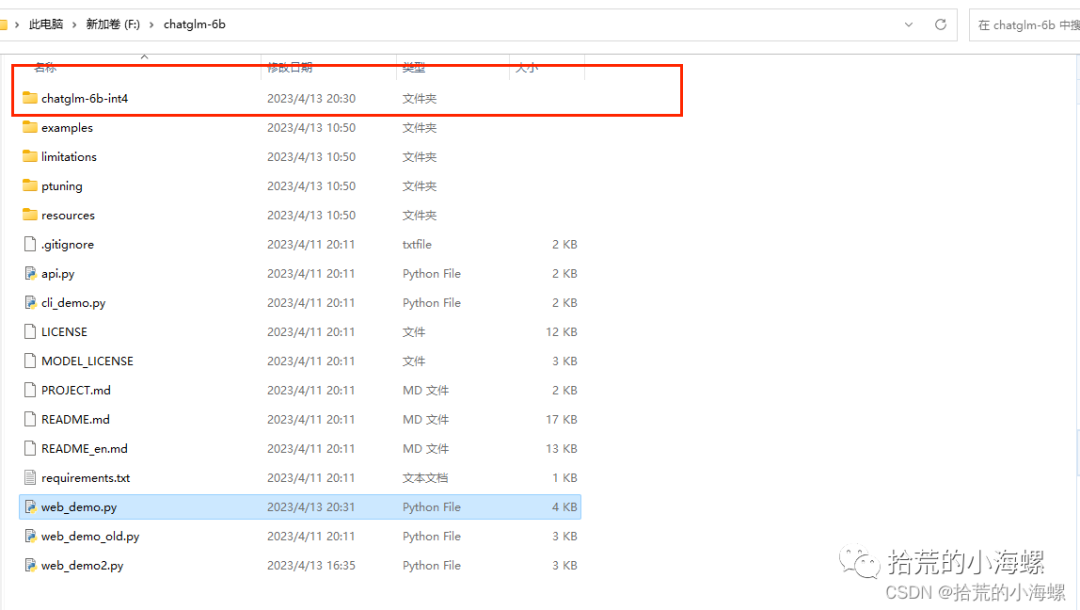Screen dimensions: 1080x610
Task: Go to 此电脑 in breadcrumb path
Action: 46,24
